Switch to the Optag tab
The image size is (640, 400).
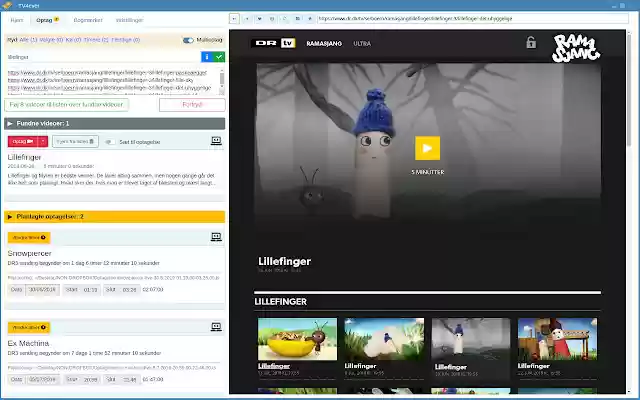(47, 20)
